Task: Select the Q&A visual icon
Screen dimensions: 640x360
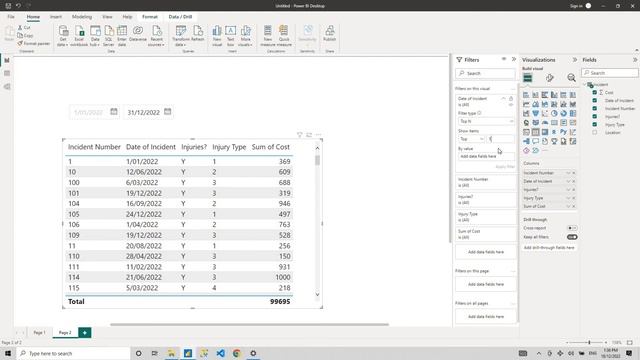Action: 535,141
